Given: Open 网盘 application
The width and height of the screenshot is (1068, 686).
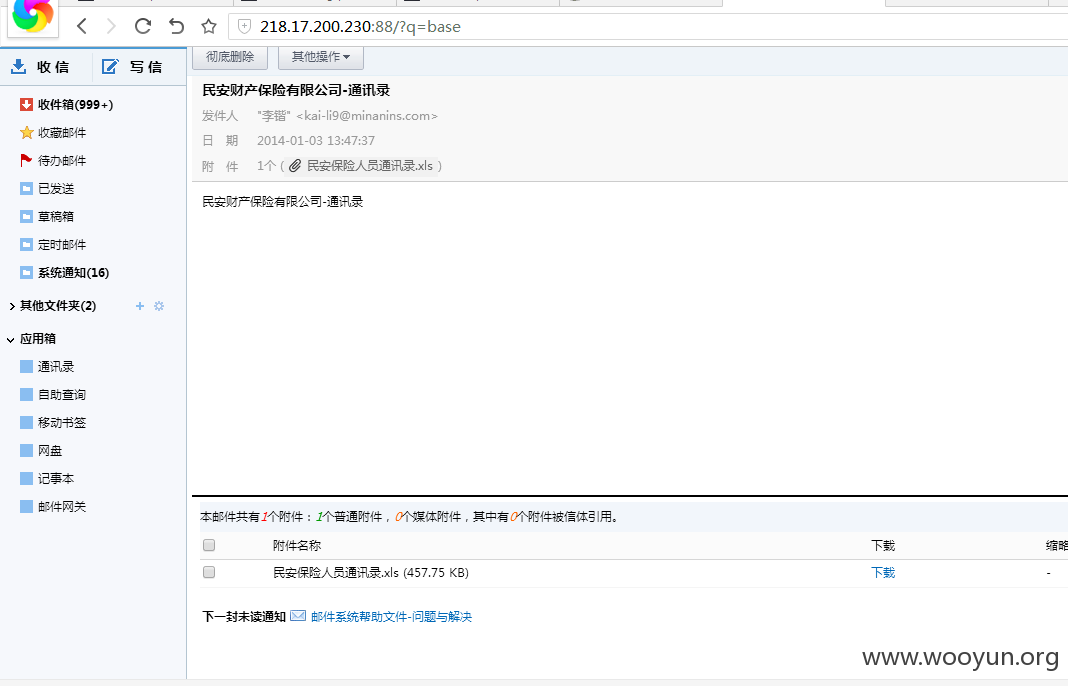Looking at the screenshot, I should tap(50, 450).
